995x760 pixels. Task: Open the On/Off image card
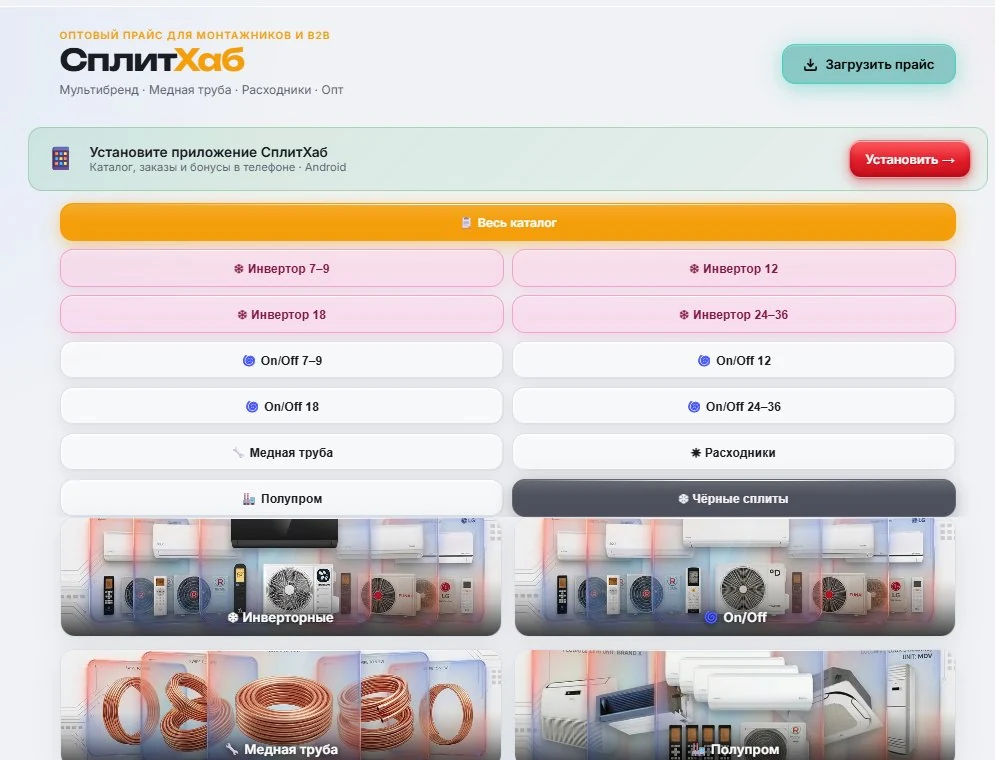pos(735,577)
